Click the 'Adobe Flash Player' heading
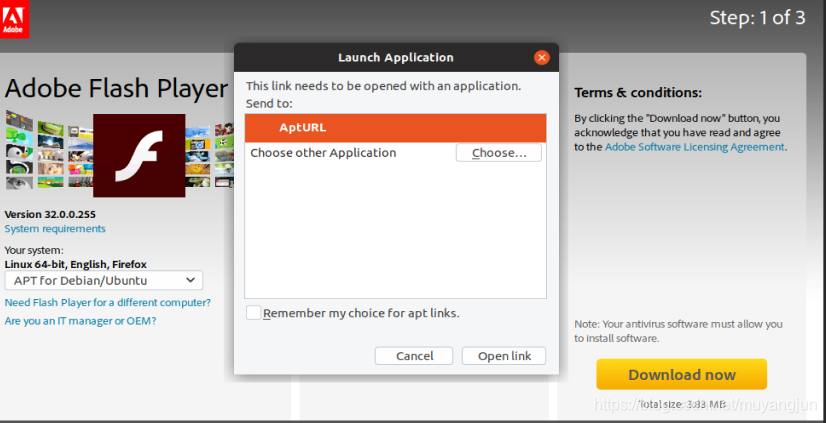This screenshot has height=423, width=826. (116, 88)
